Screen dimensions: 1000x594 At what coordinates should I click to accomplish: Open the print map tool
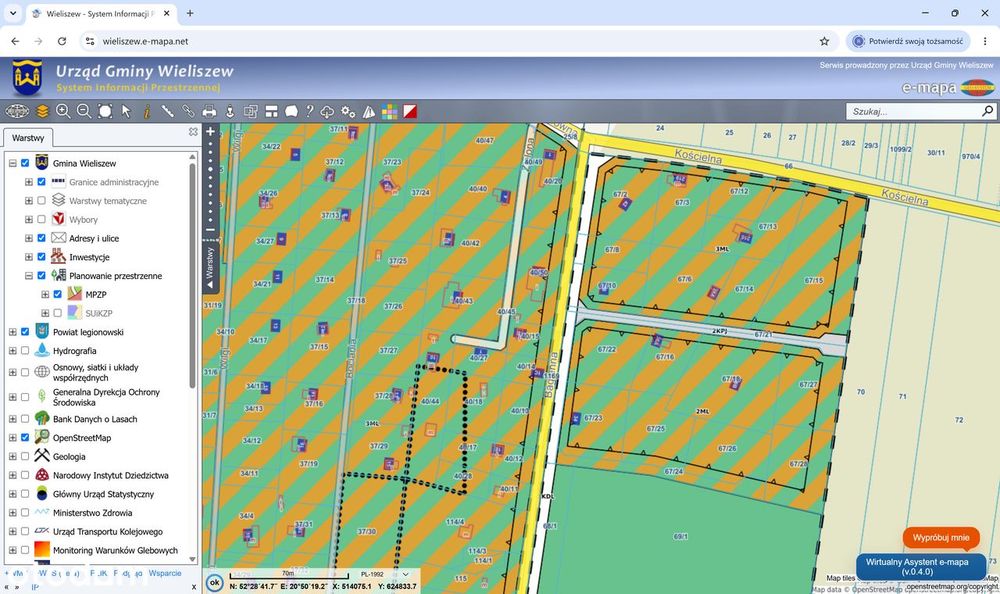(209, 112)
